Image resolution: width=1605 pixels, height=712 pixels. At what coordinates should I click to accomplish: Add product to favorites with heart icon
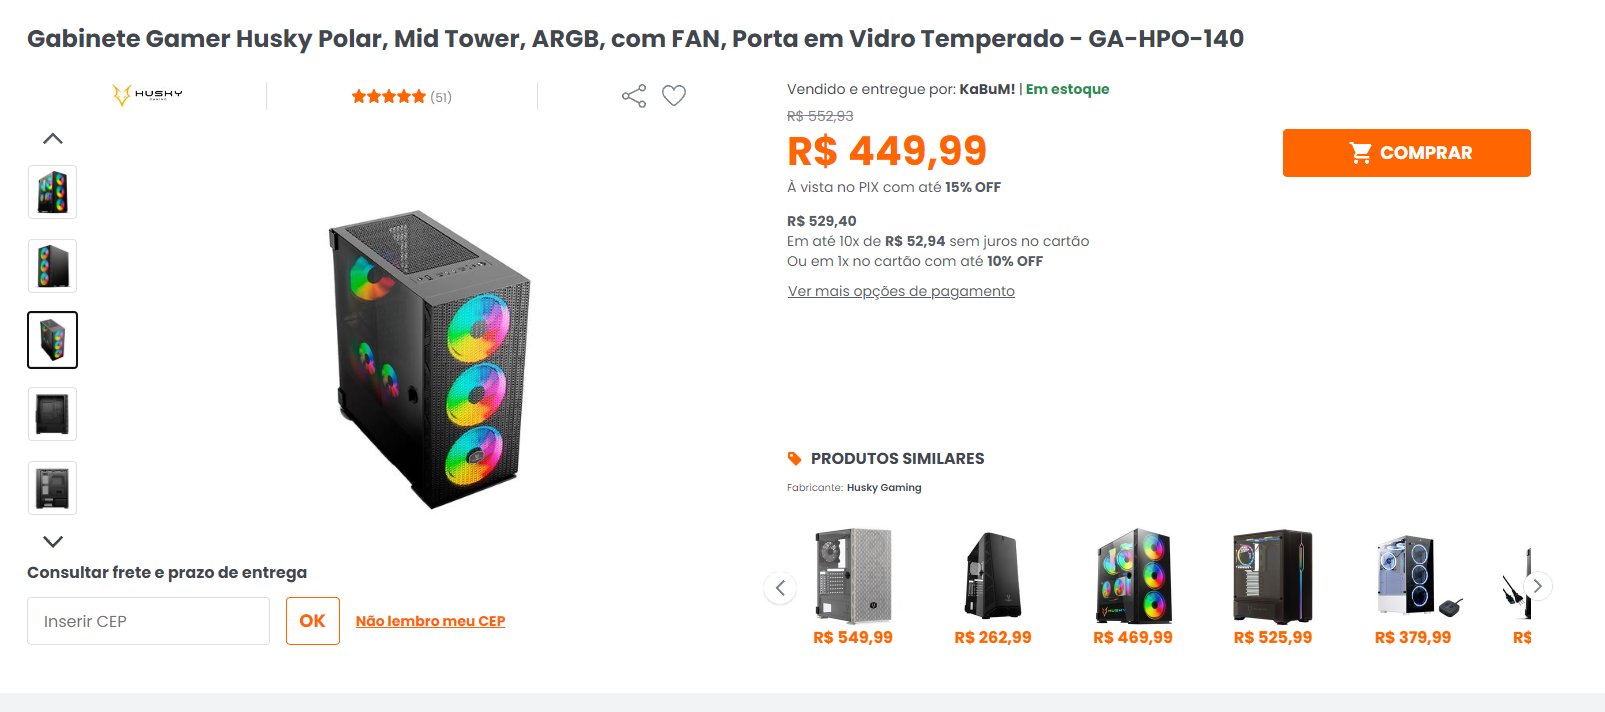tap(674, 96)
